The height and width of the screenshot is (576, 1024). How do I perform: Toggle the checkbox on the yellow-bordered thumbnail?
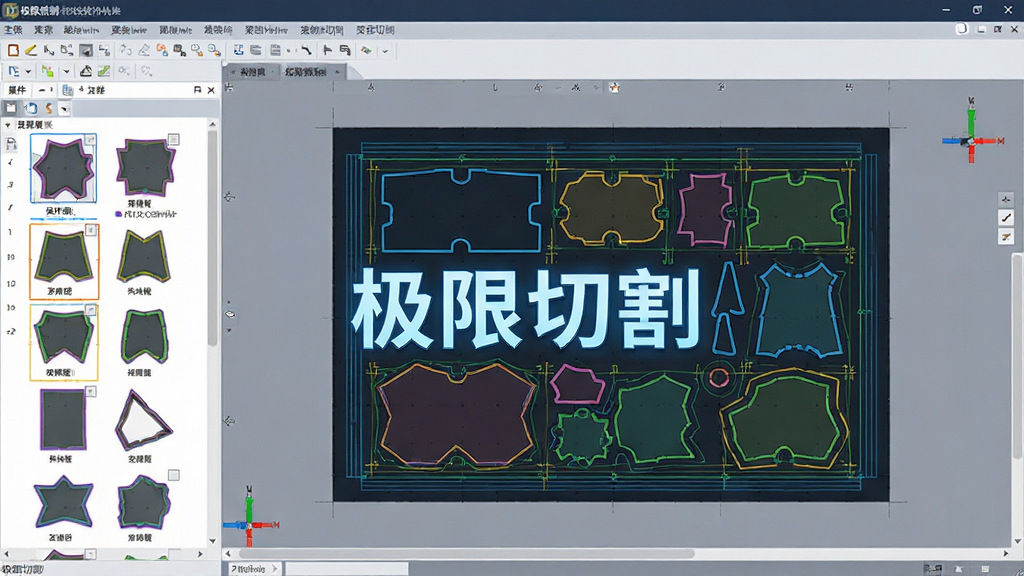coord(91,310)
